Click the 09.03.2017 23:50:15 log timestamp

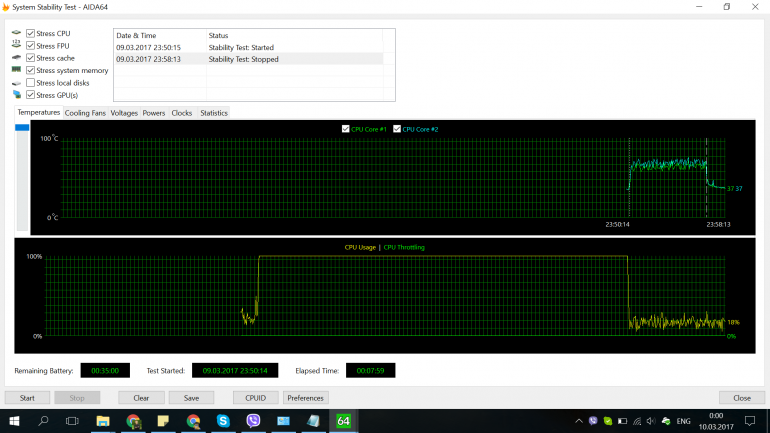(x=148, y=47)
